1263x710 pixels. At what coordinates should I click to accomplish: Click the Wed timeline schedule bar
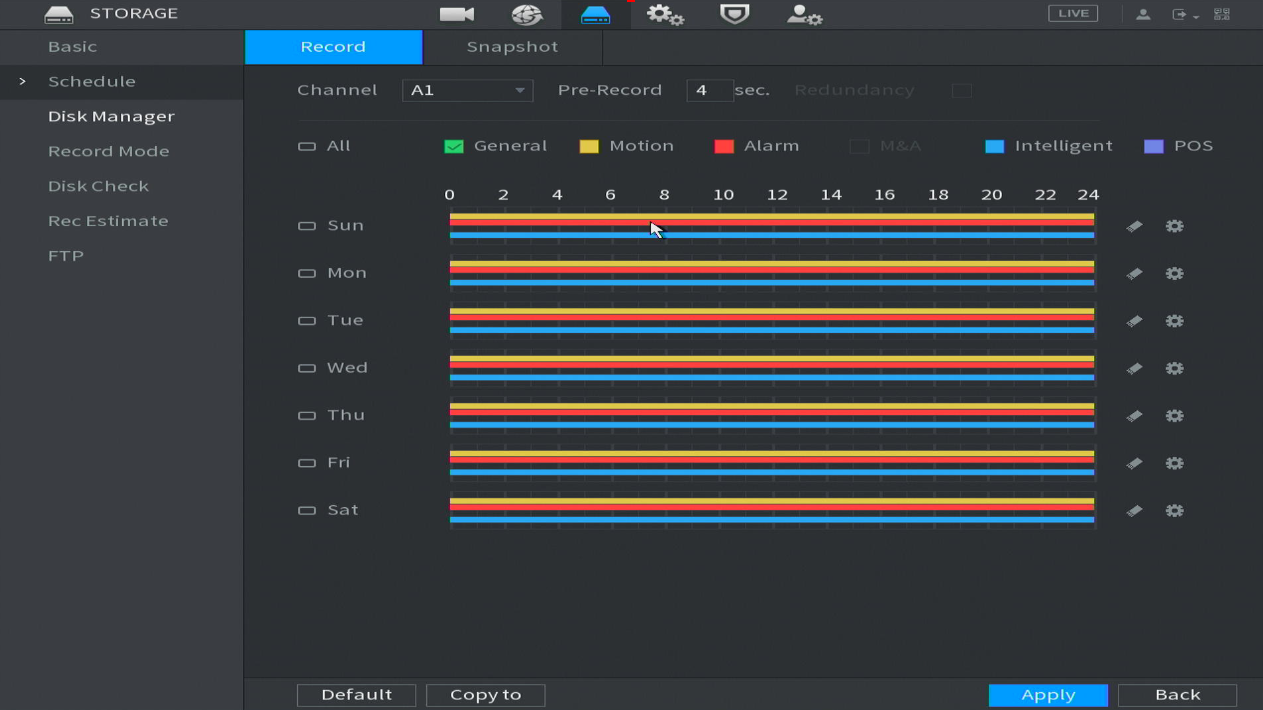coord(772,368)
